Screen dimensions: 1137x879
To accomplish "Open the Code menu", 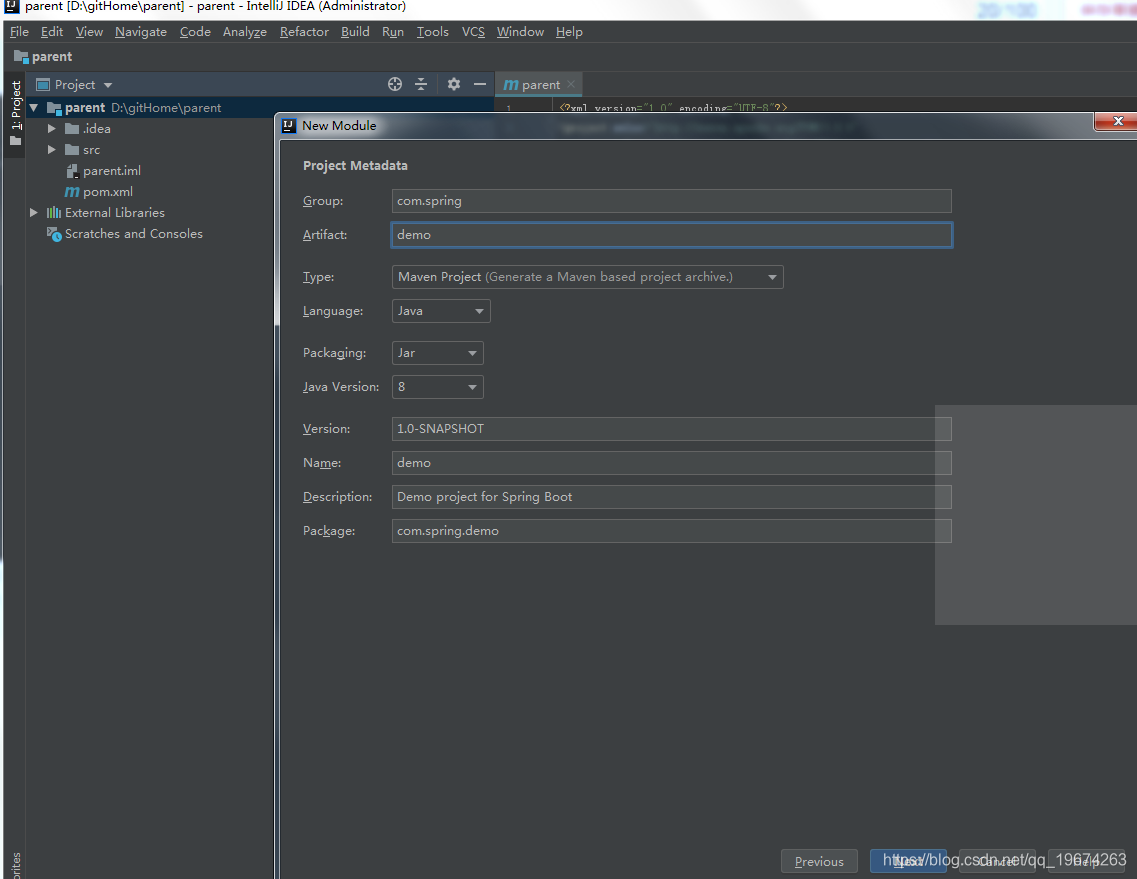I will (x=195, y=32).
